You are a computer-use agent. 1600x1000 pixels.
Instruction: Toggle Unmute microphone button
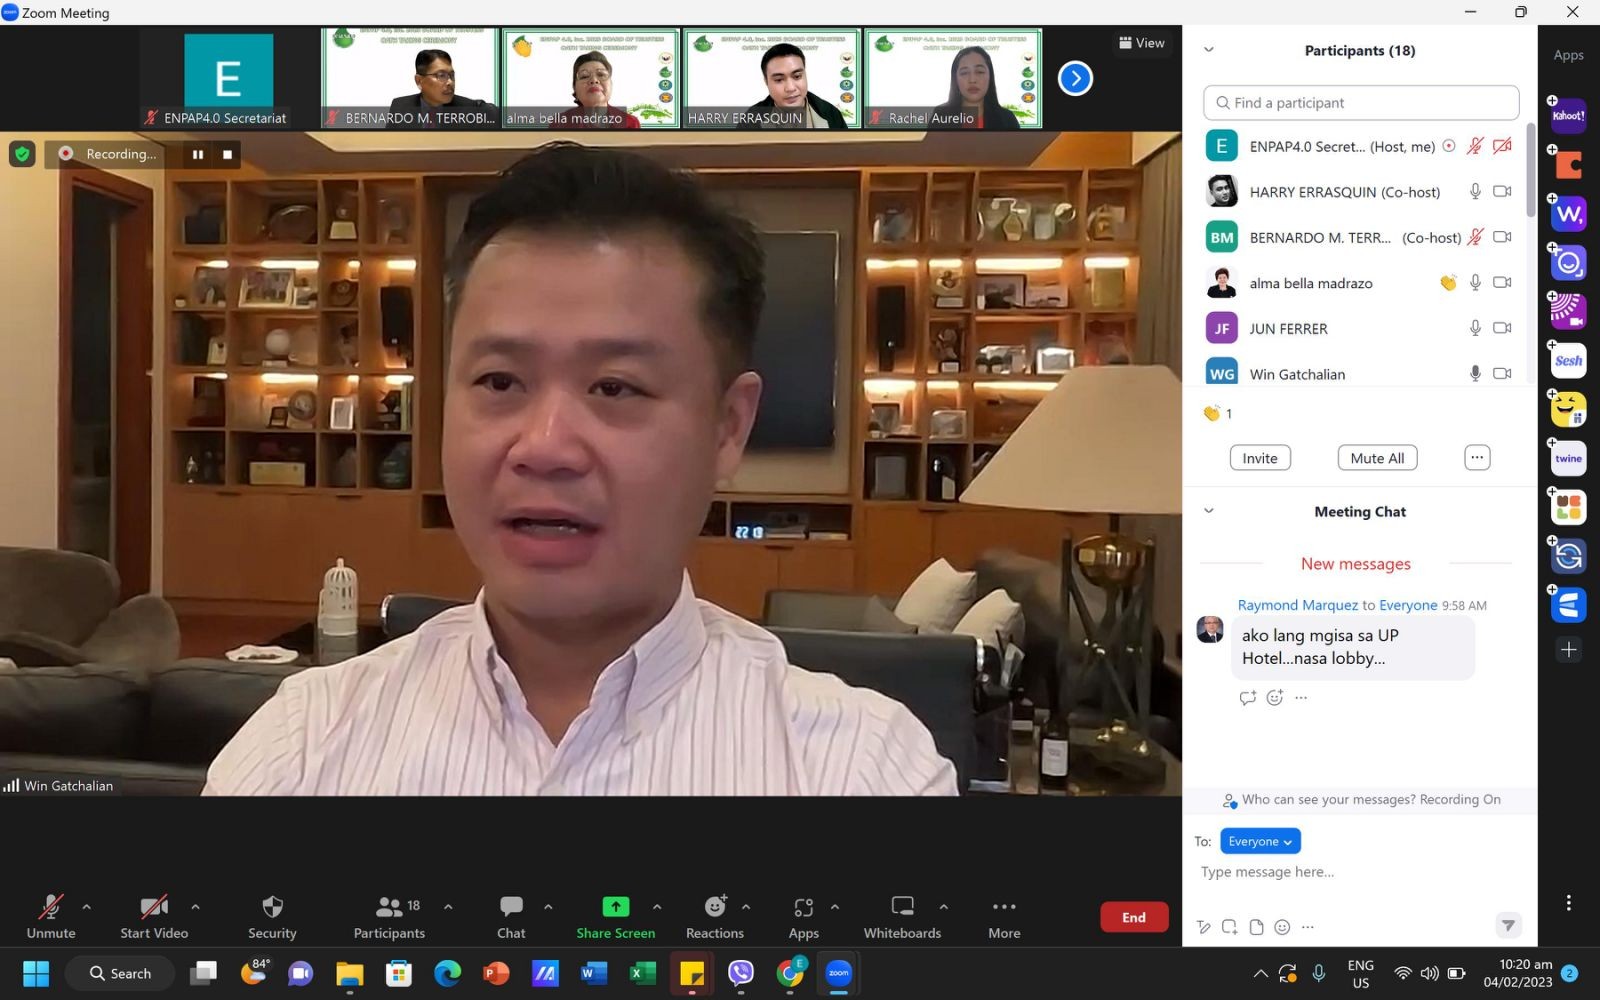click(51, 917)
